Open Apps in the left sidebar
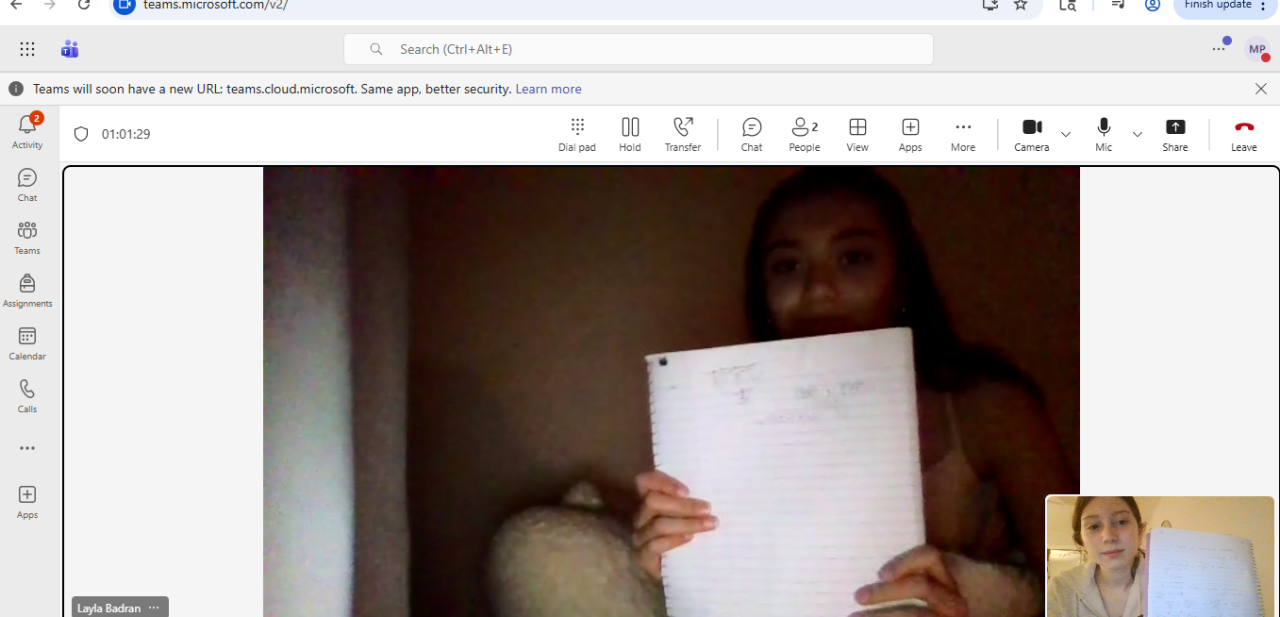1280x617 pixels. [x=27, y=502]
